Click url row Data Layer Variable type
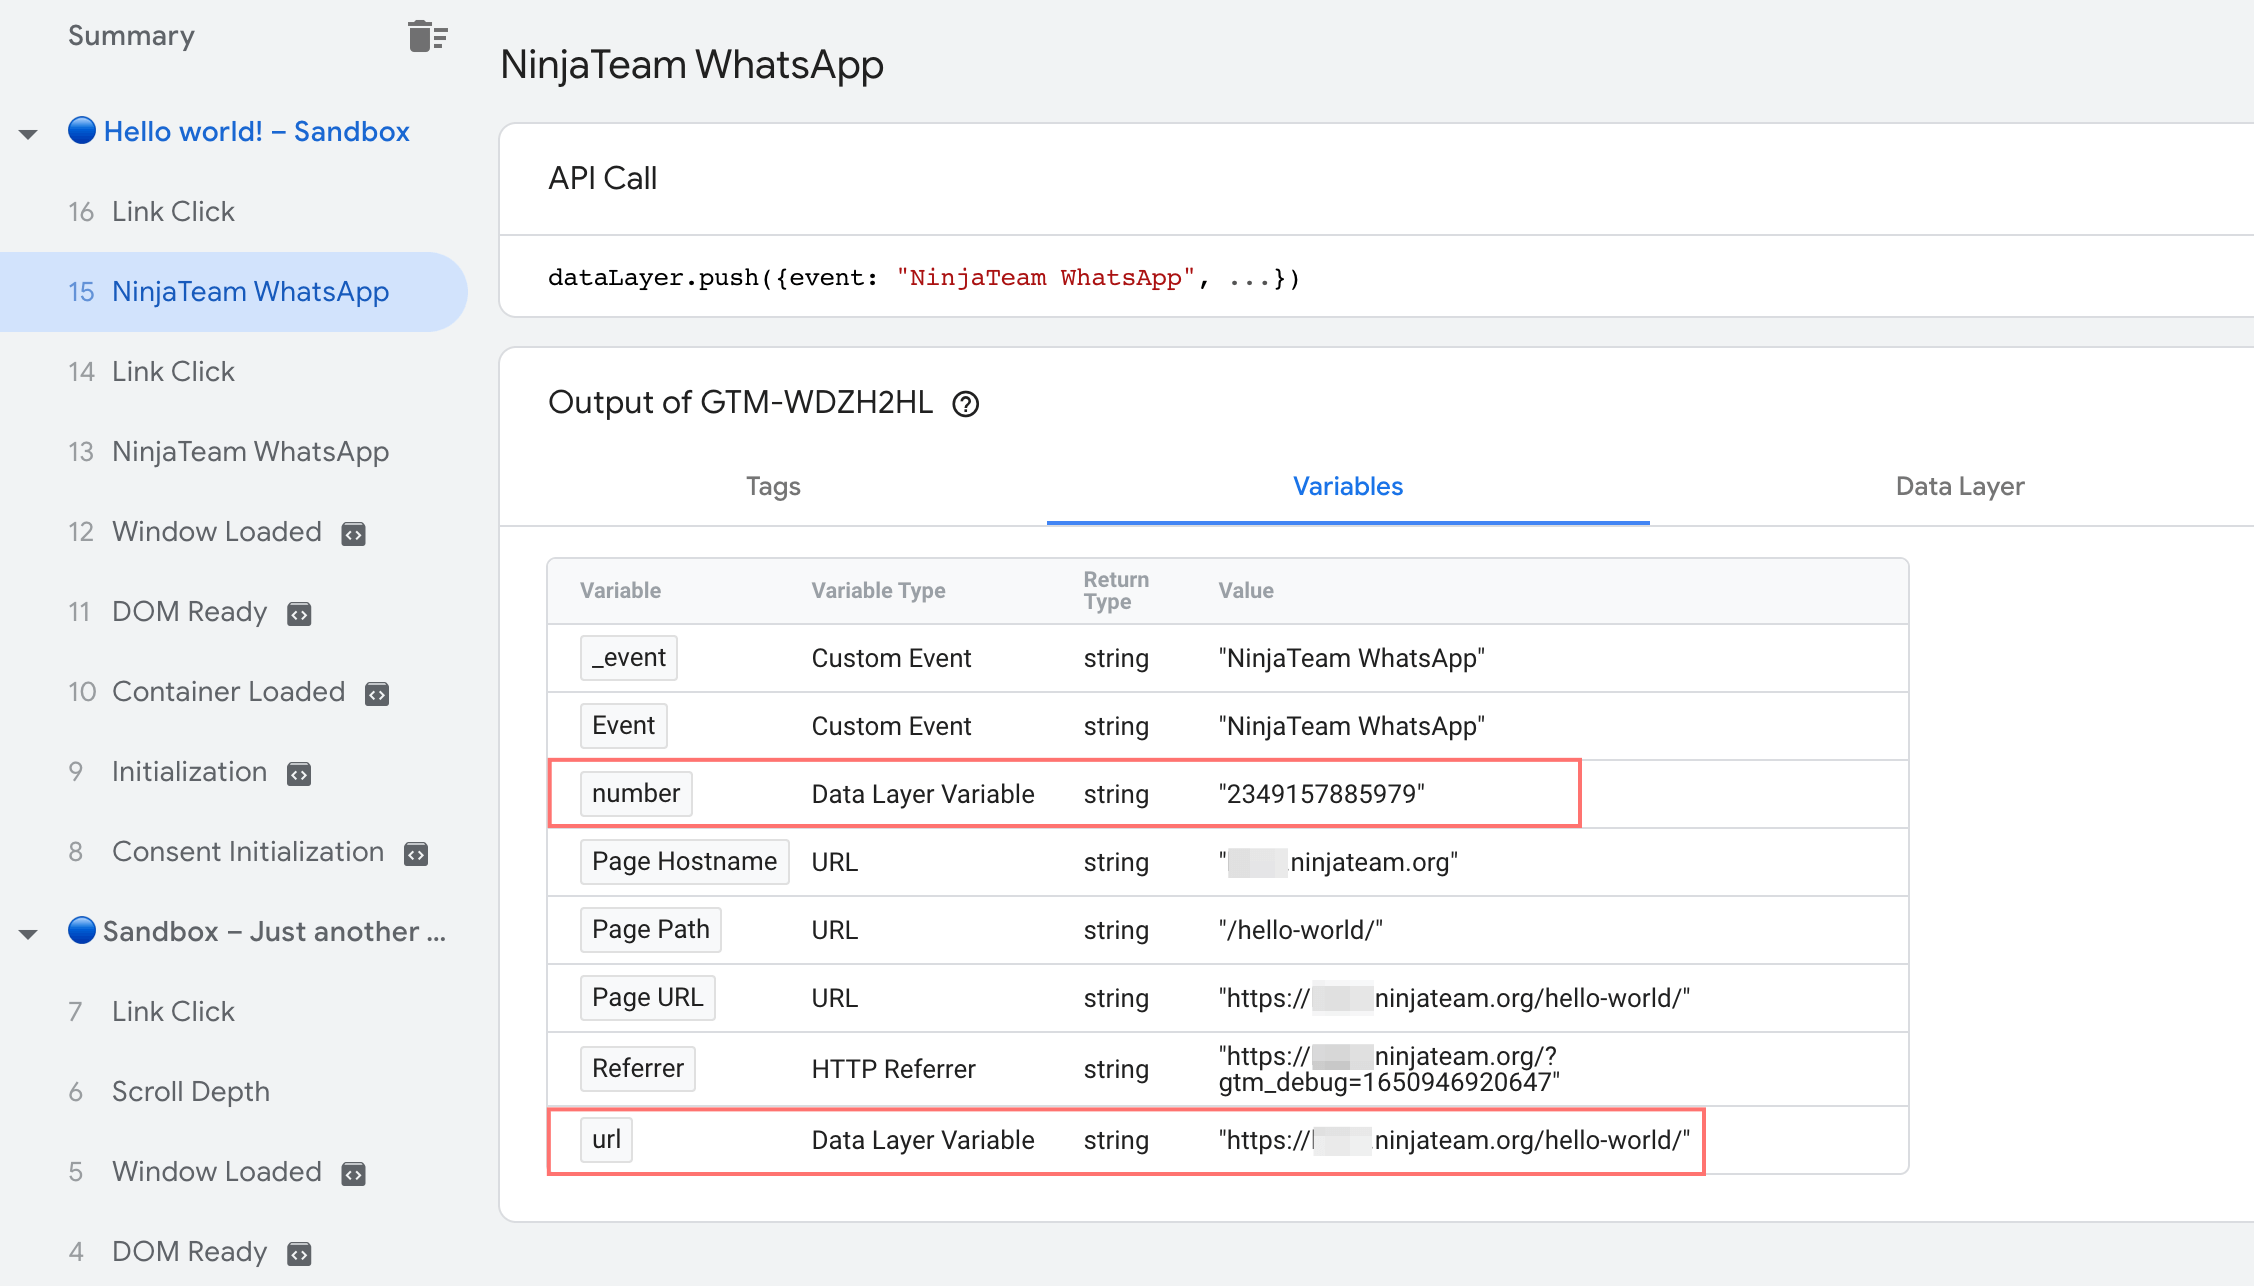 [923, 1140]
